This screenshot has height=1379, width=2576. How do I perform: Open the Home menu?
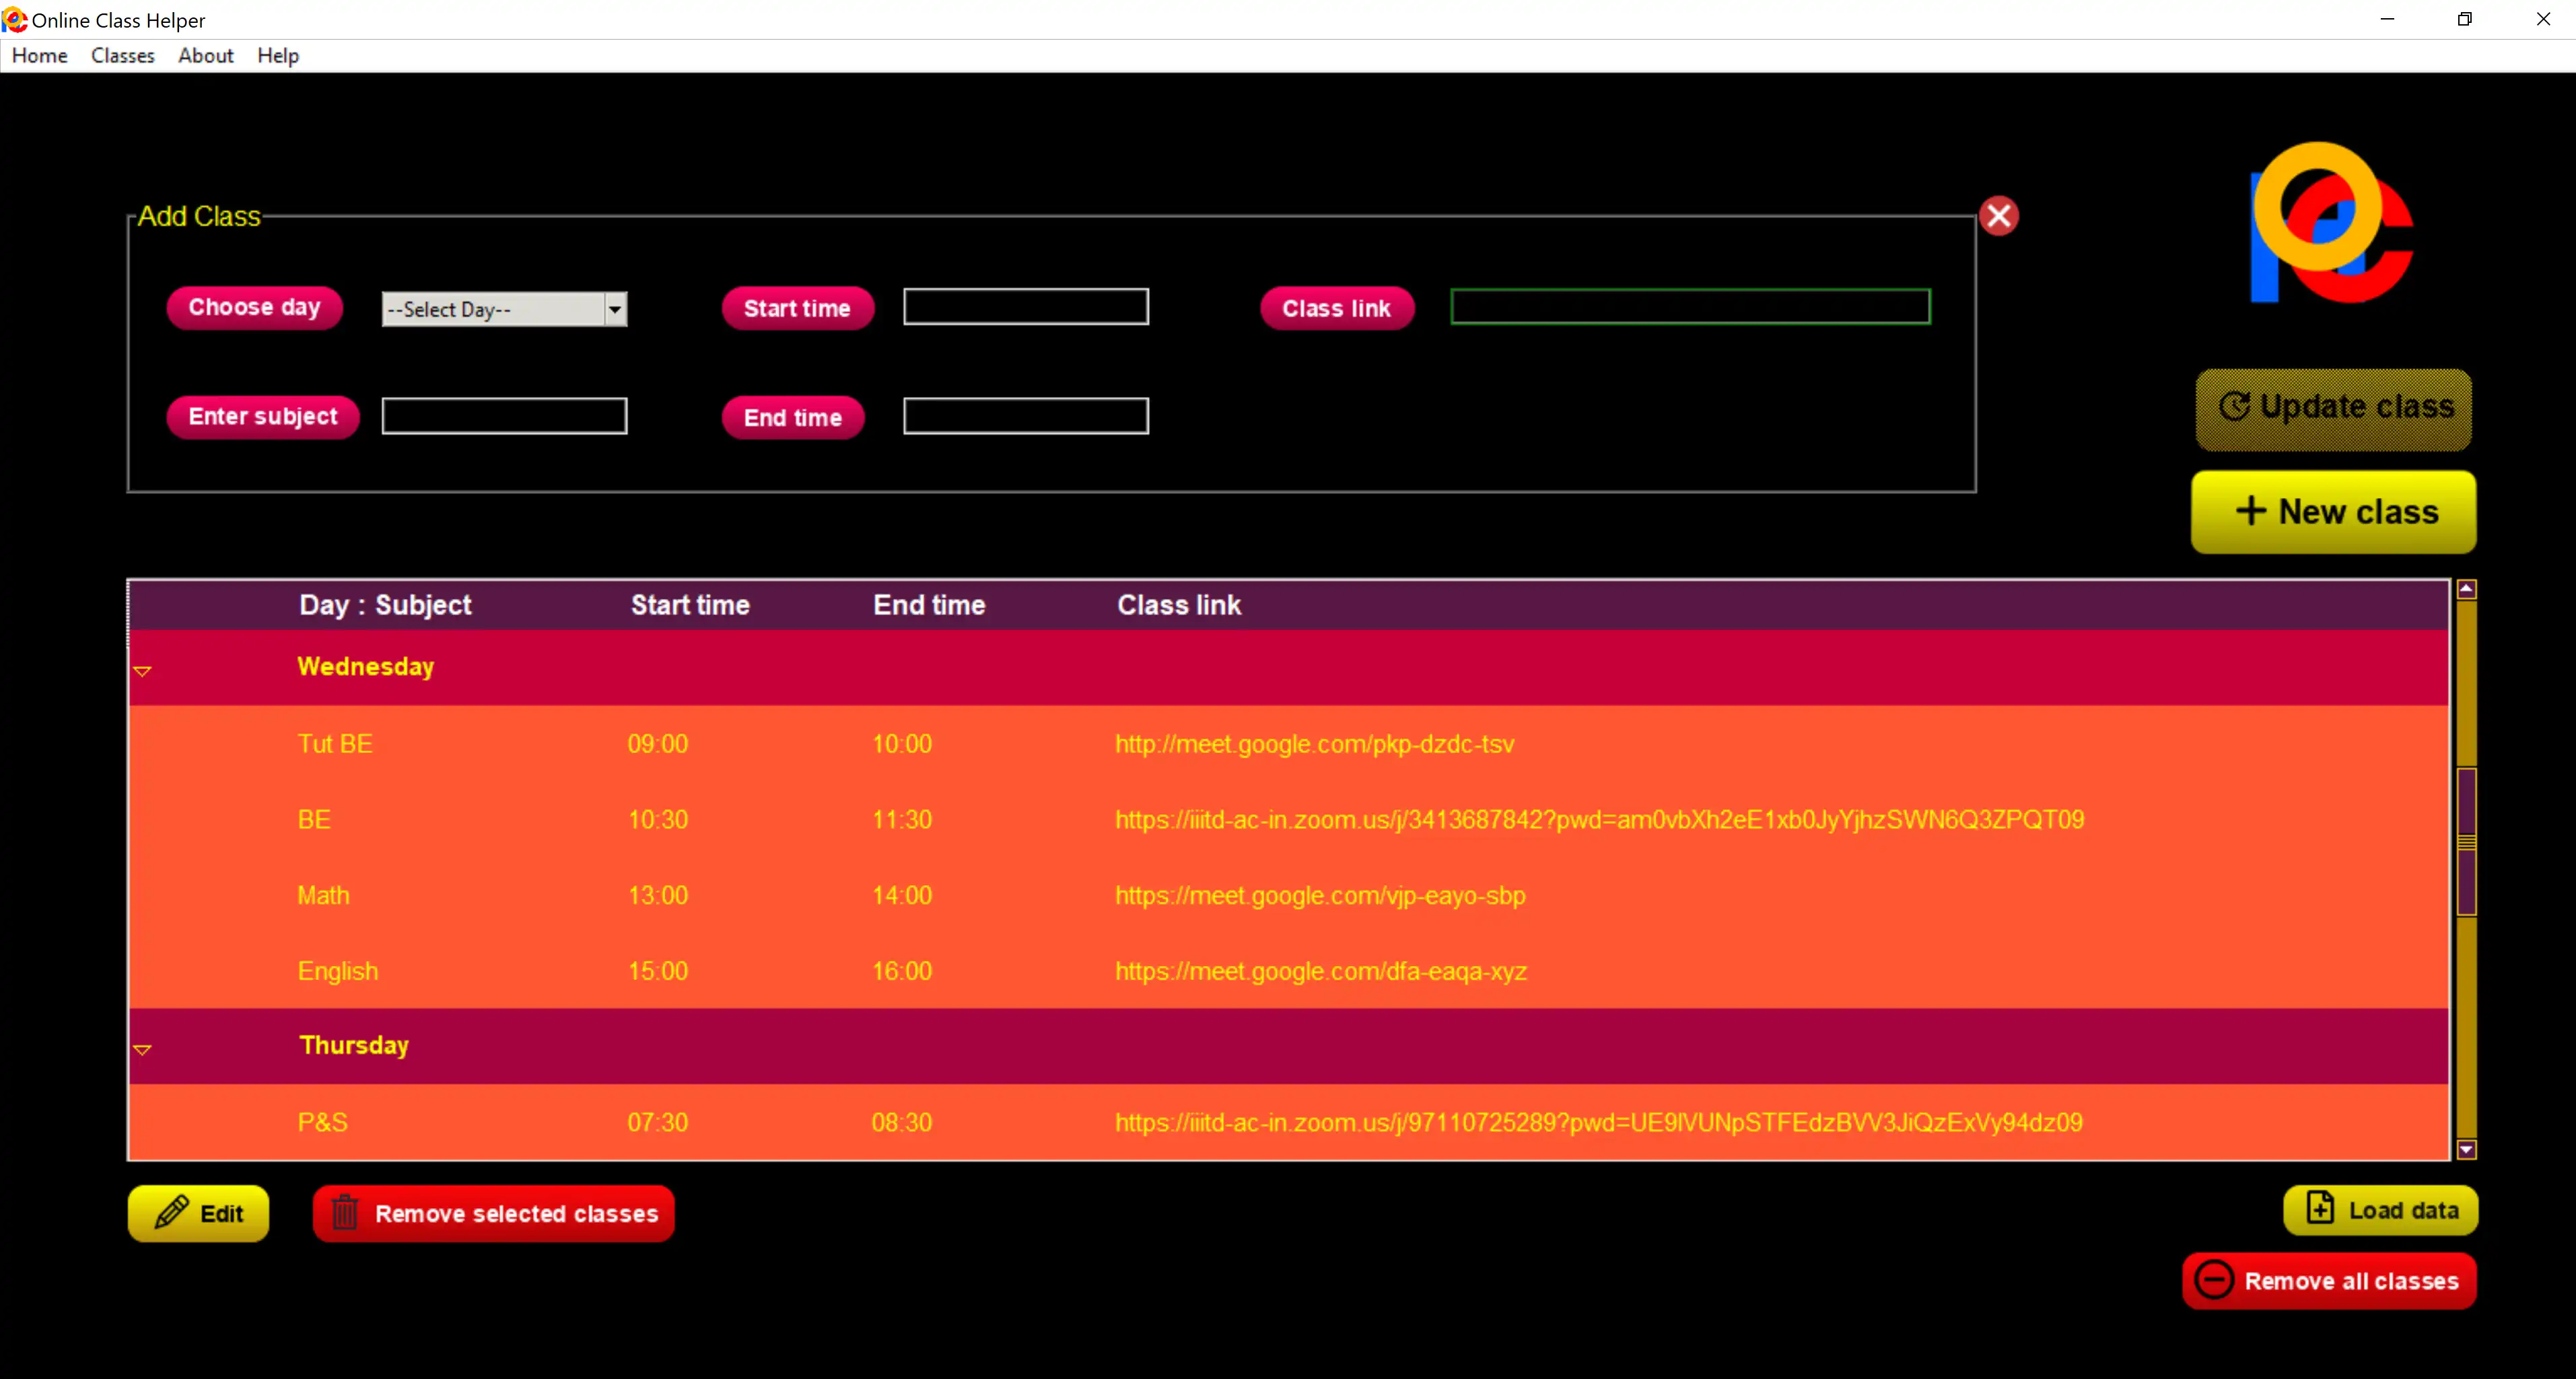(40, 56)
